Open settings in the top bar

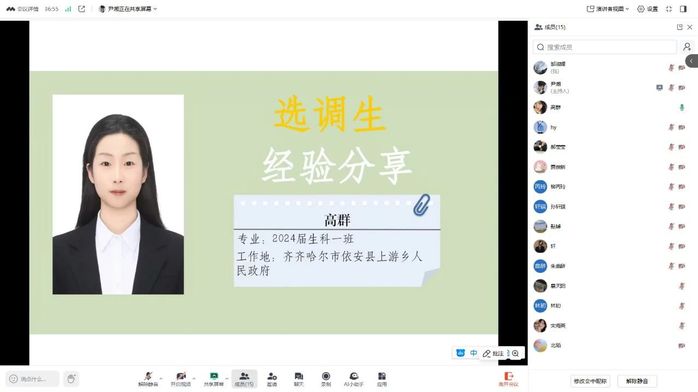pyautogui.click(x=648, y=9)
